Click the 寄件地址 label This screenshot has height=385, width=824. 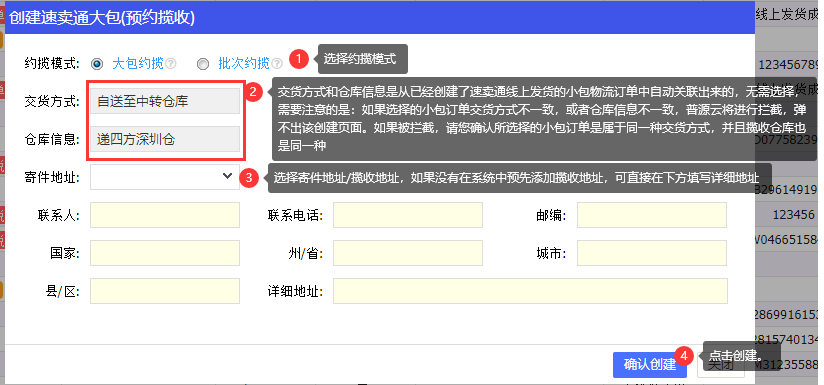pos(52,178)
